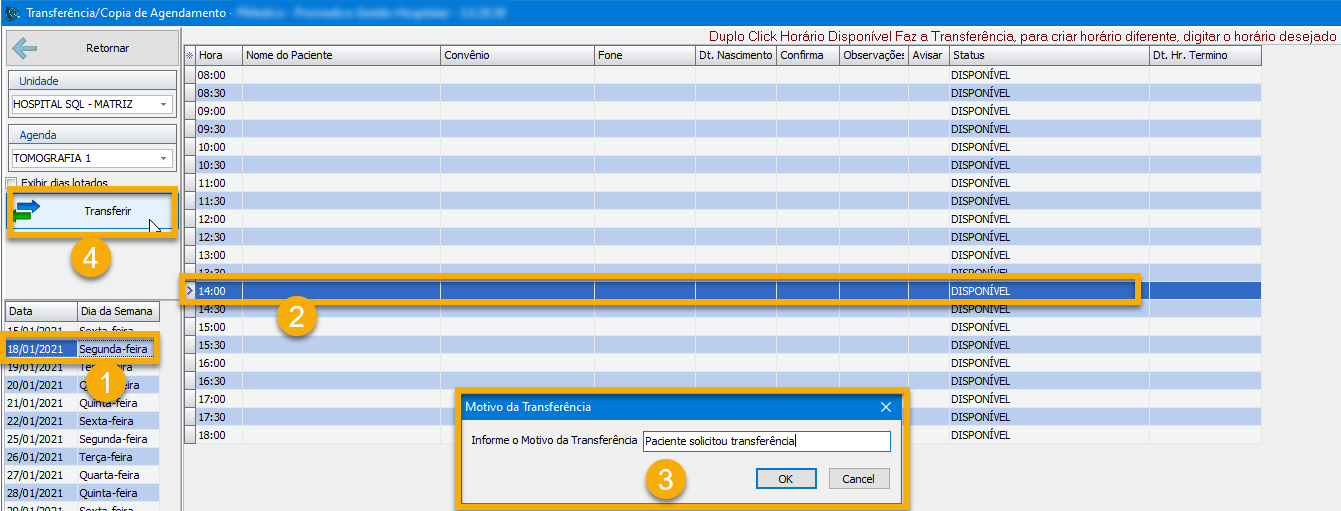This screenshot has height=511, width=1341.
Task: Select date 22/01/2021 Sexta-feira
Action: [80, 421]
